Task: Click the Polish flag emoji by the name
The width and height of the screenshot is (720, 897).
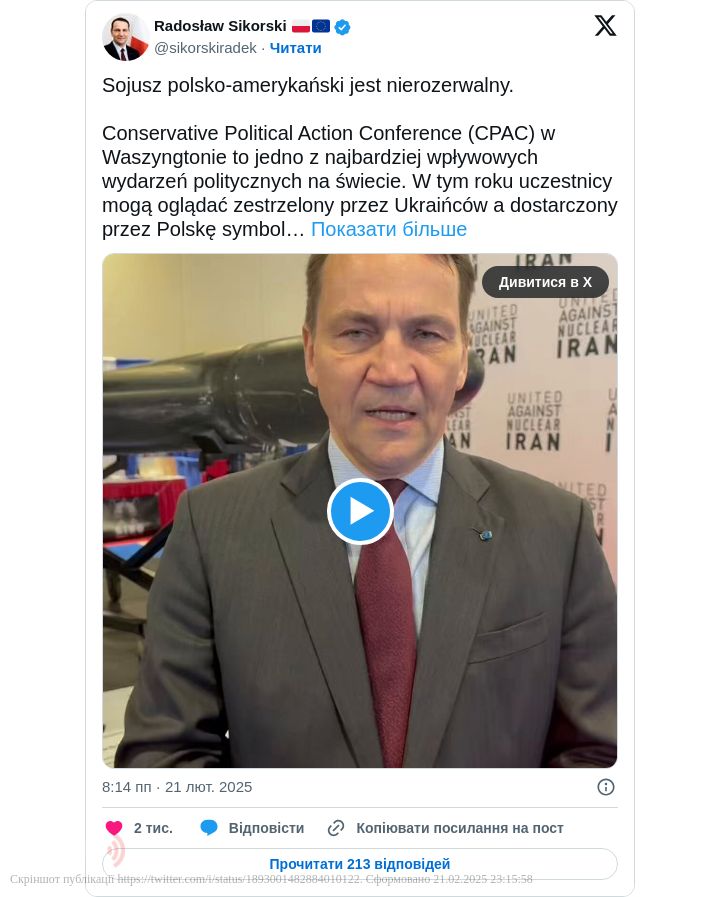Action: point(301,27)
